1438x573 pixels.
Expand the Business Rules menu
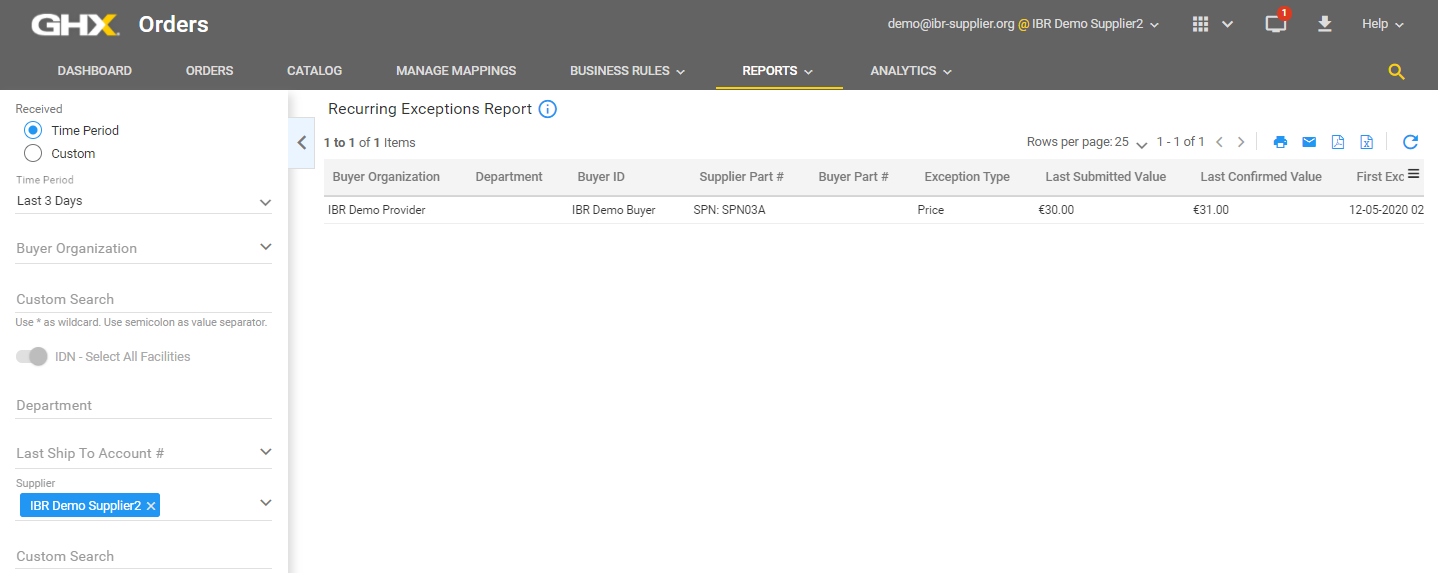[627, 71]
